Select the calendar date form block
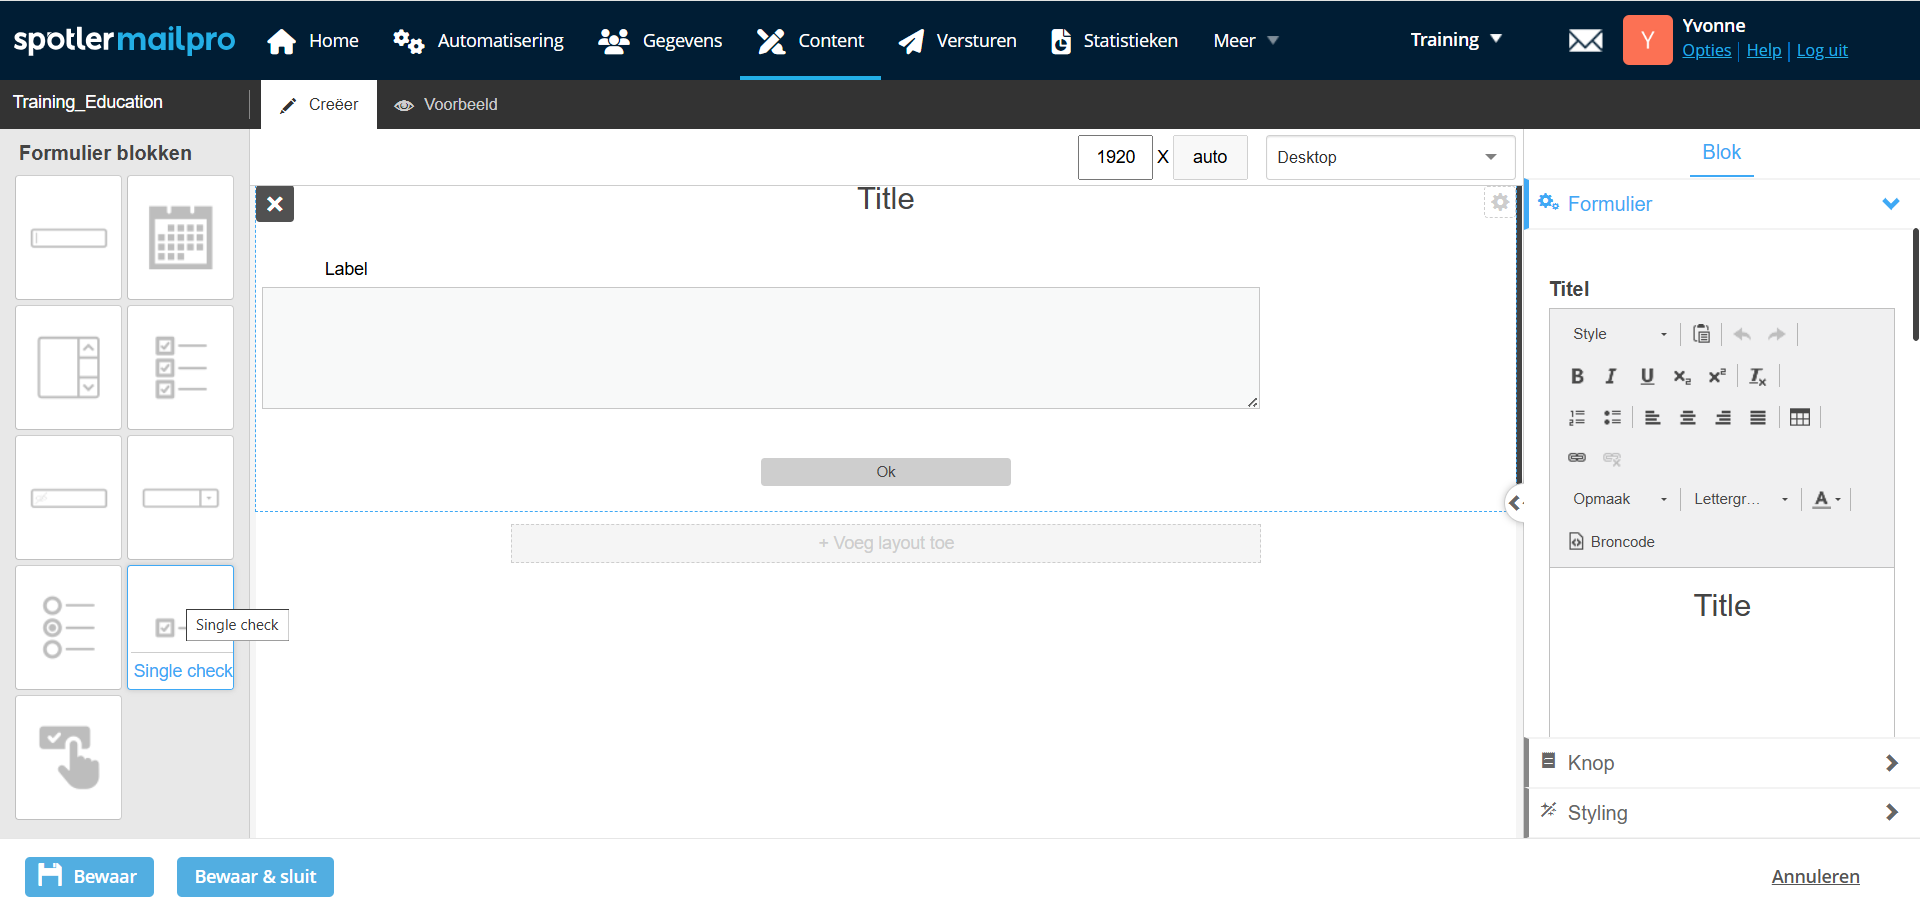Screen dimensions: 1920x912 (x=180, y=238)
